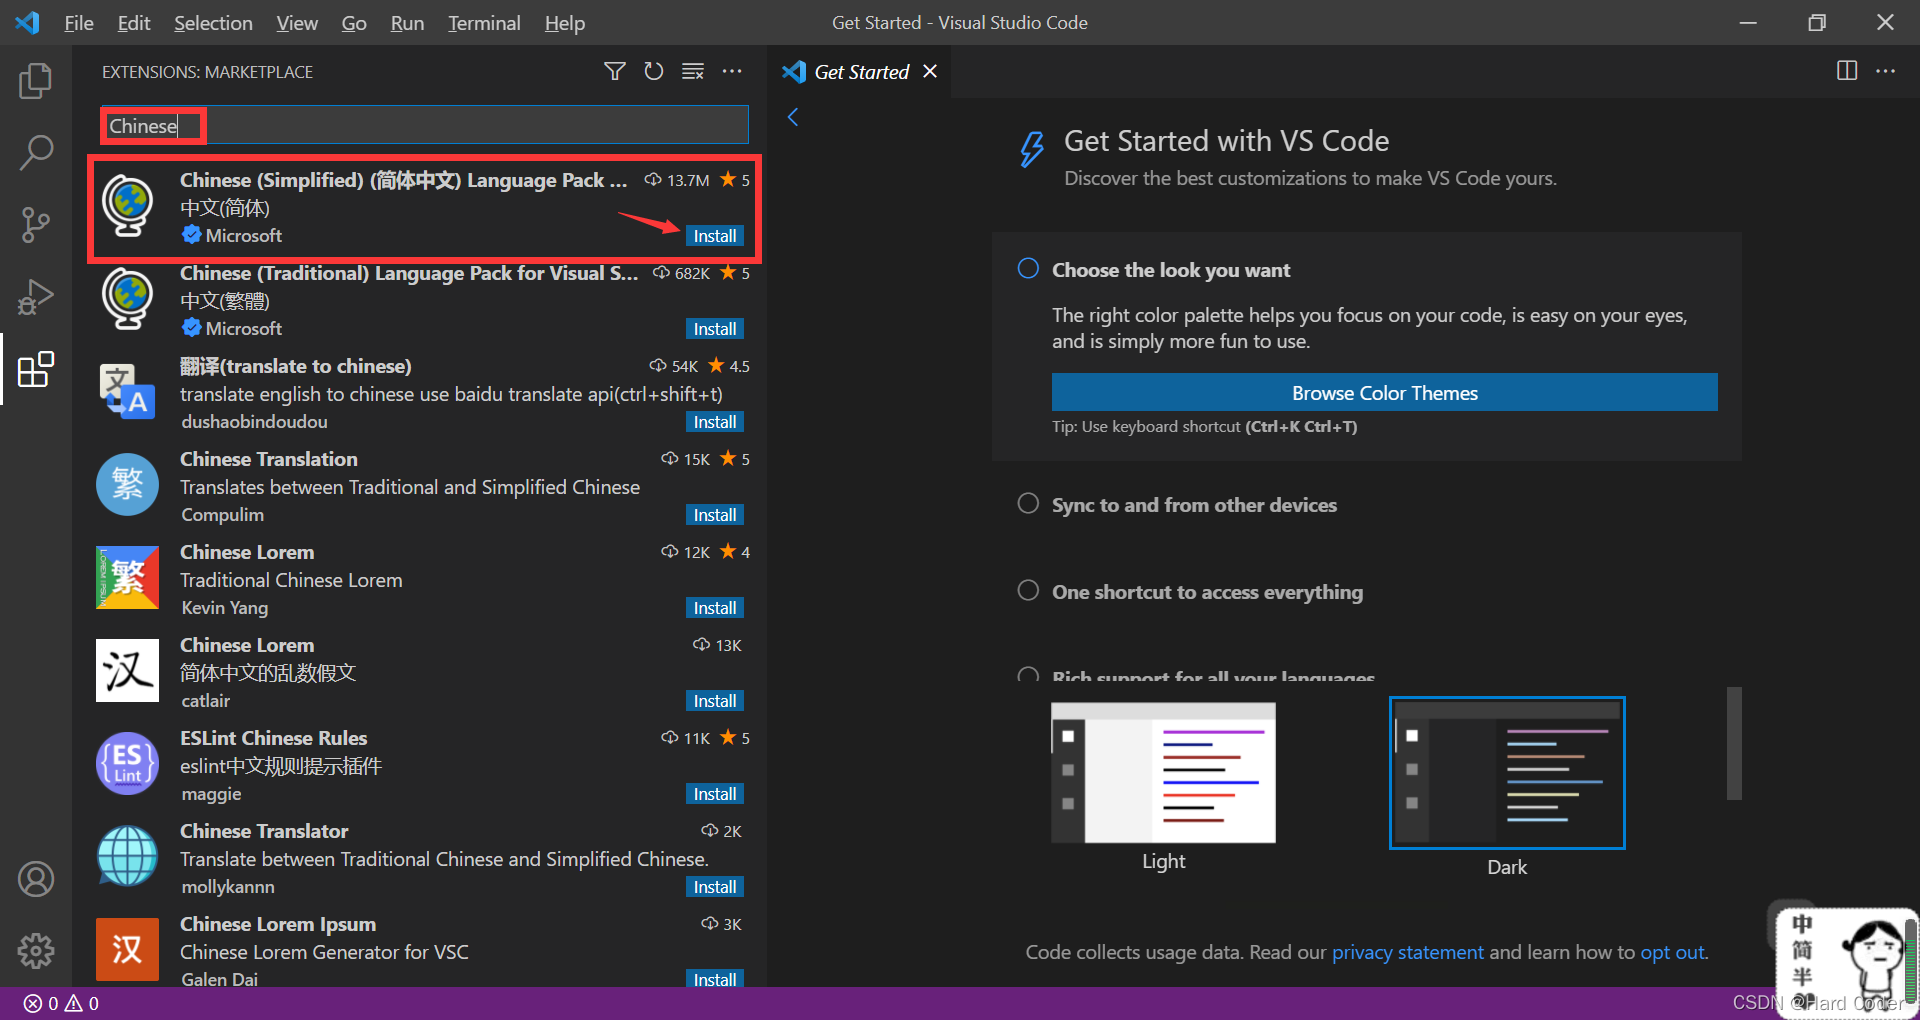
Task: Install Chinese Lorem Ipsum by Galen Dai
Action: click(715, 979)
